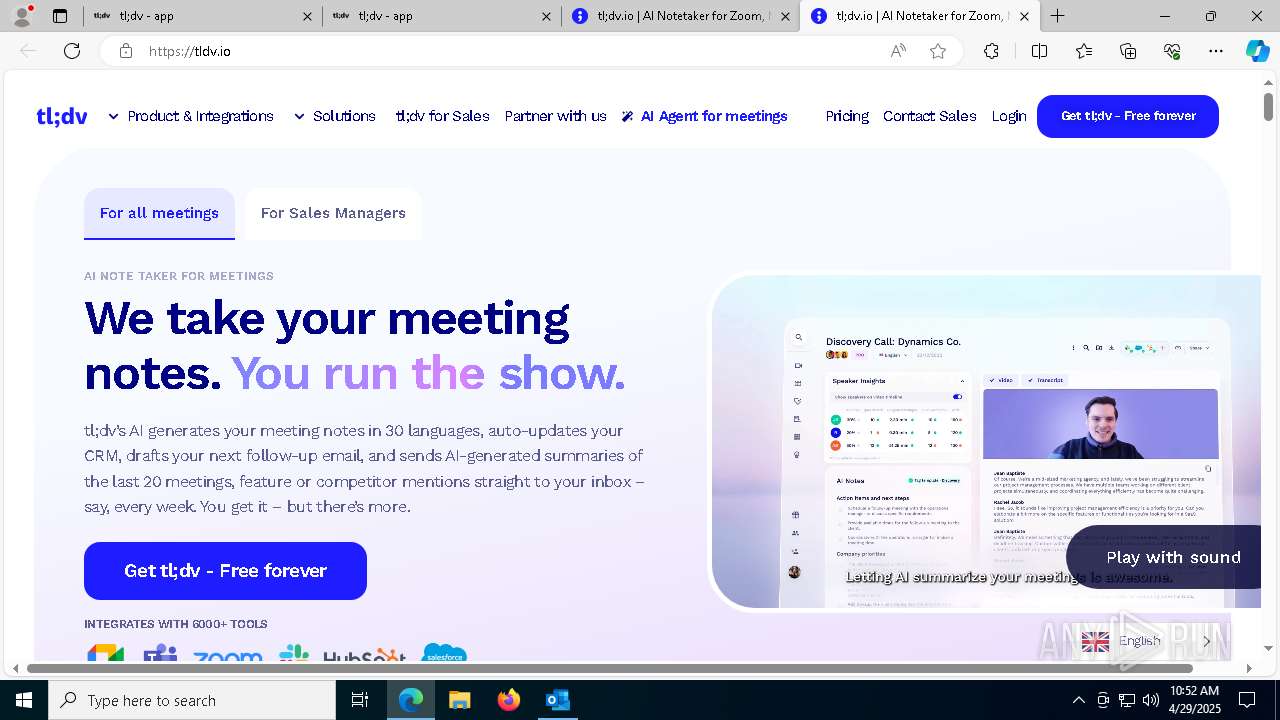The width and height of the screenshot is (1280, 720).
Task: Click the large hero Get tl;dv - Free forever button
Action: (x=225, y=571)
